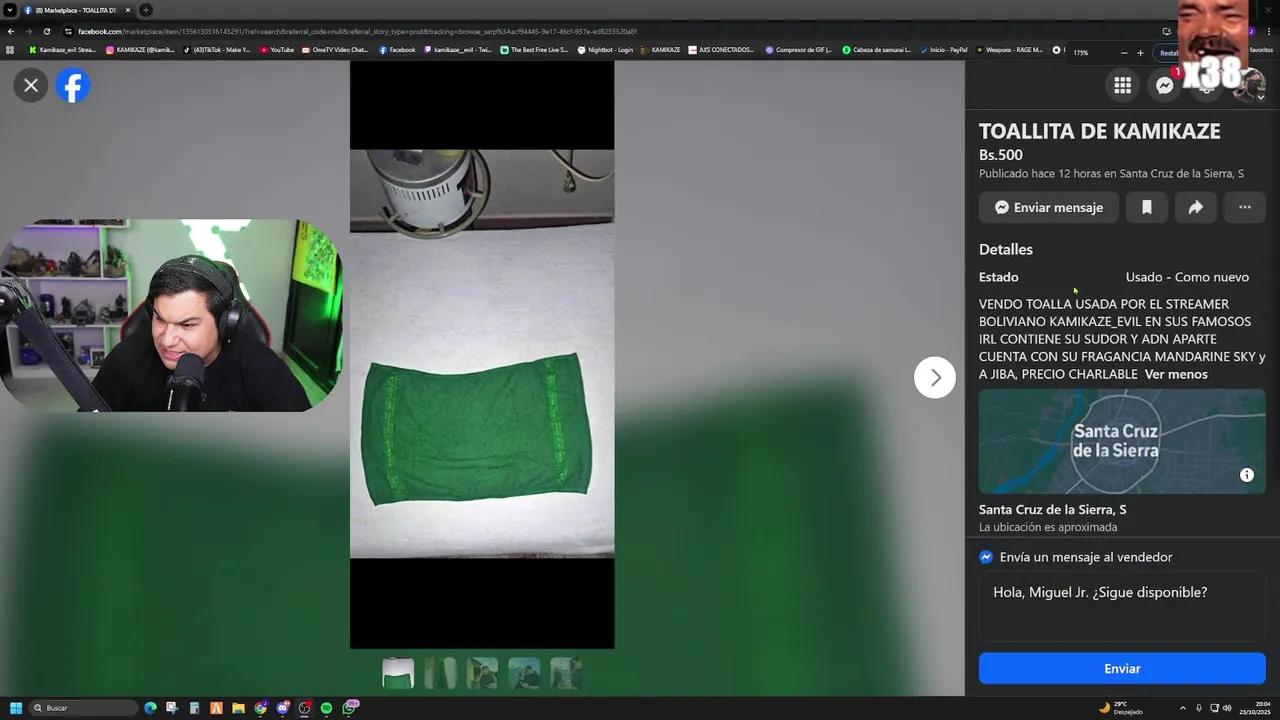Save listing with bookmark icon
This screenshot has height=720, width=1280.
click(x=1147, y=208)
